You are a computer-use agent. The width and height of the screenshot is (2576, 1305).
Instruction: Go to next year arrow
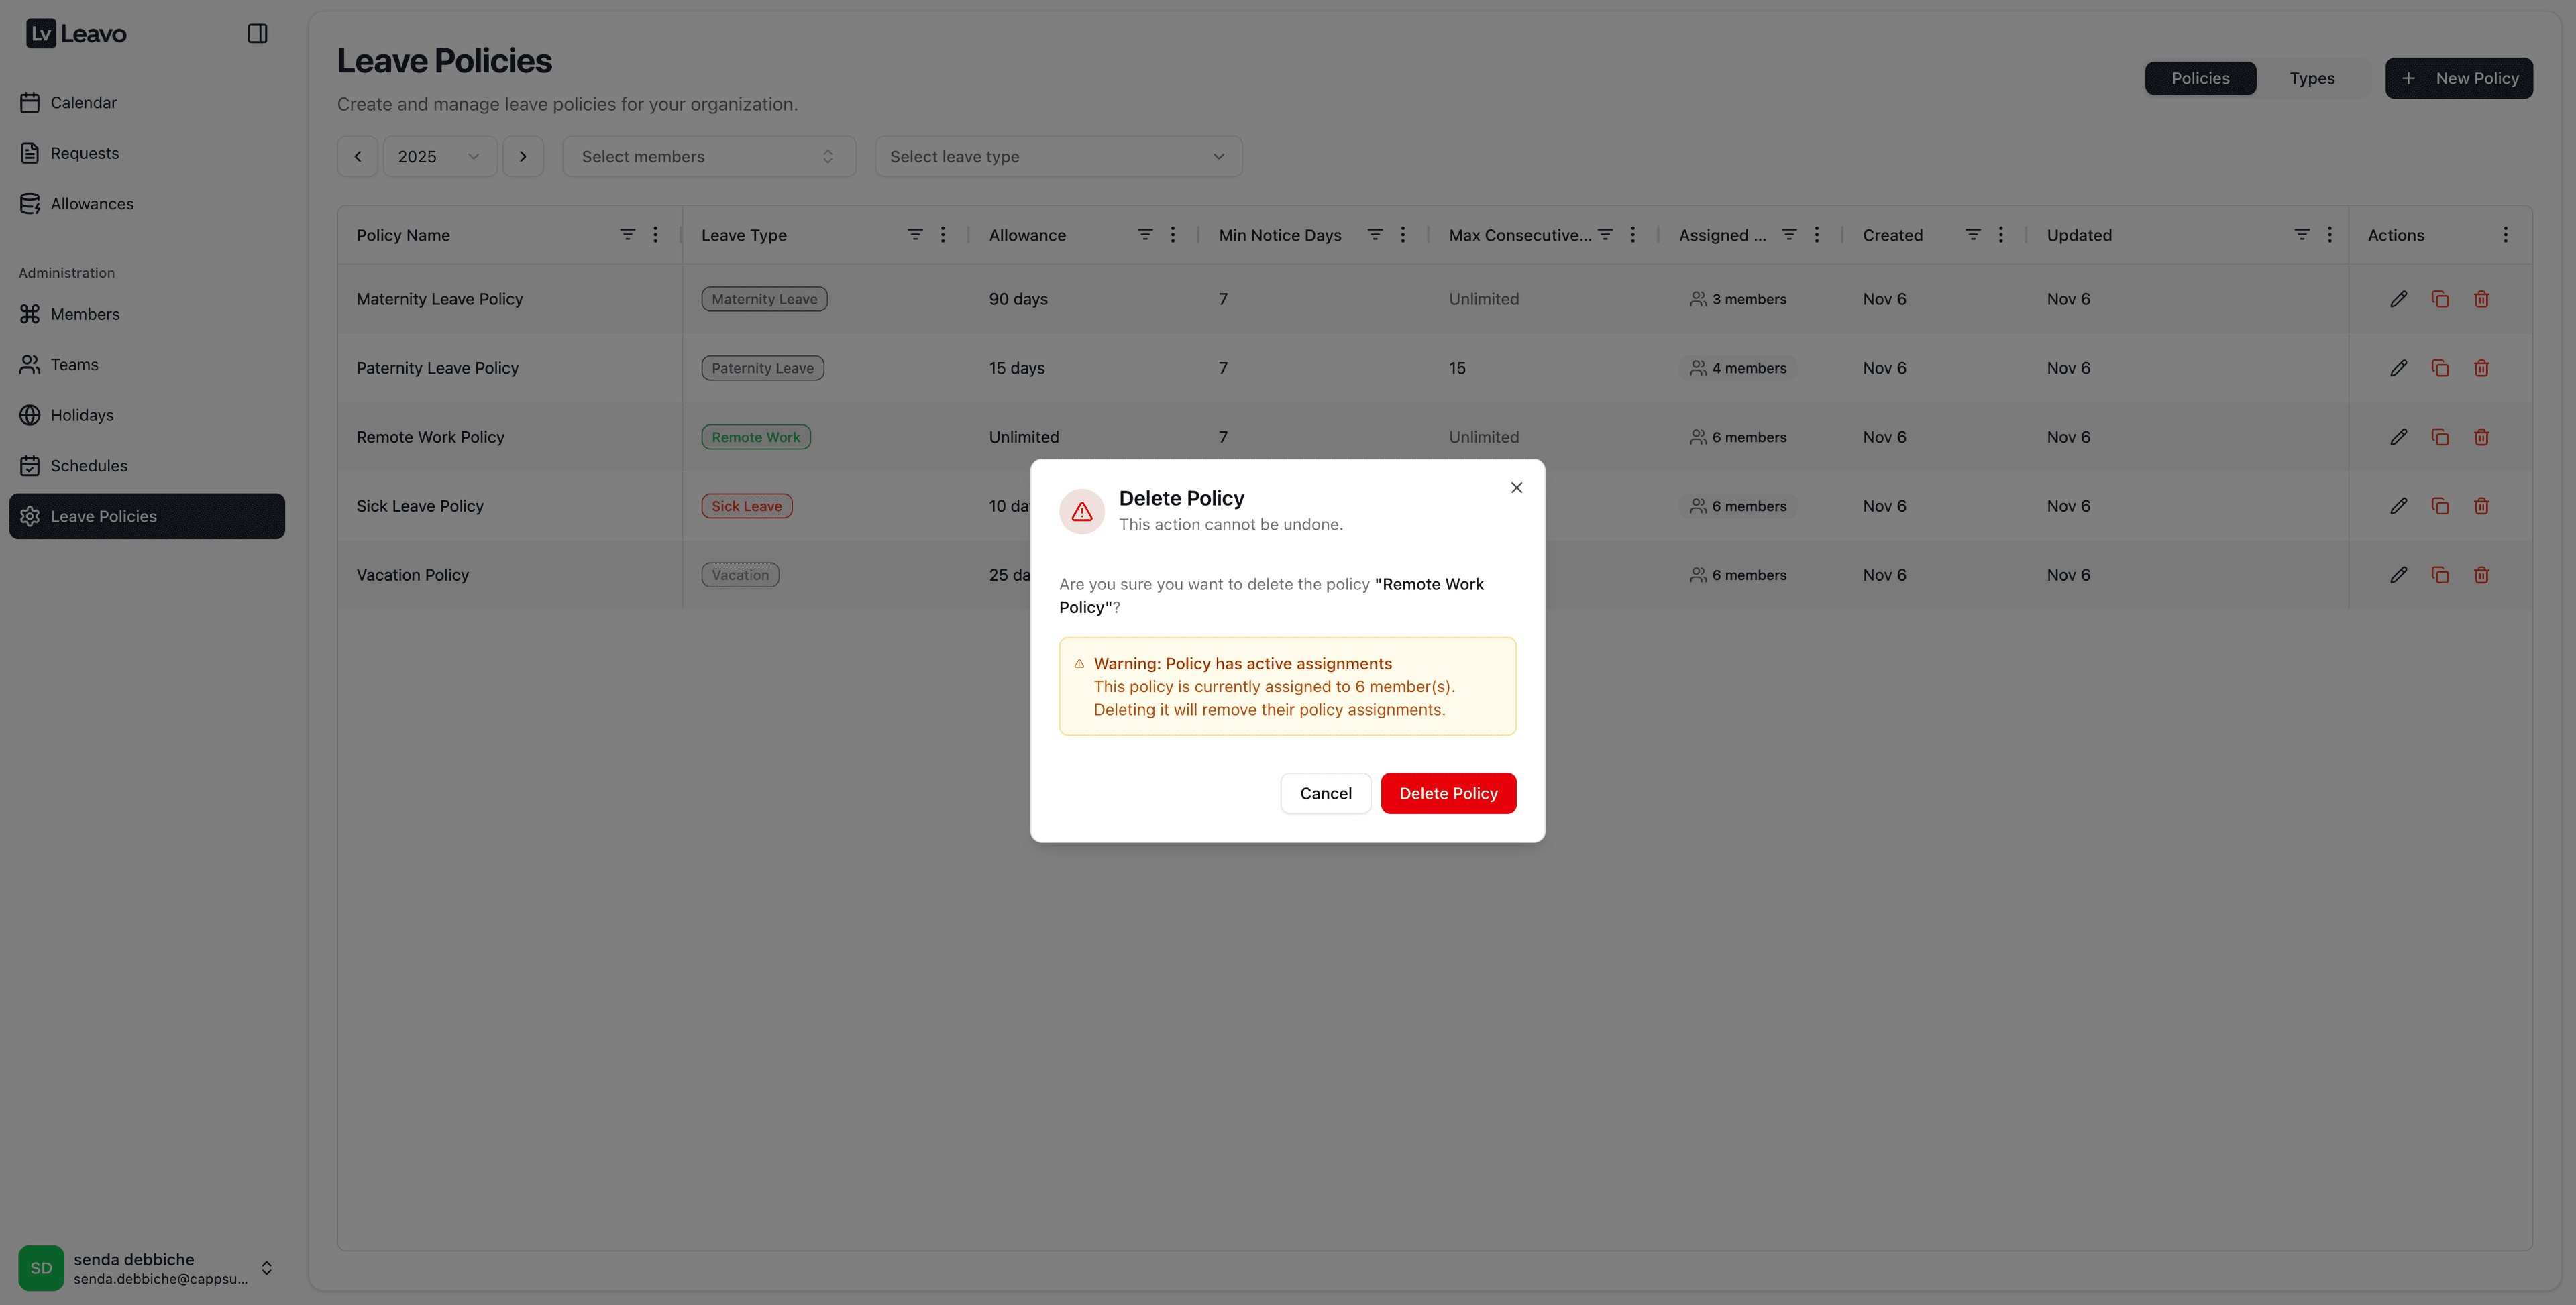(522, 157)
